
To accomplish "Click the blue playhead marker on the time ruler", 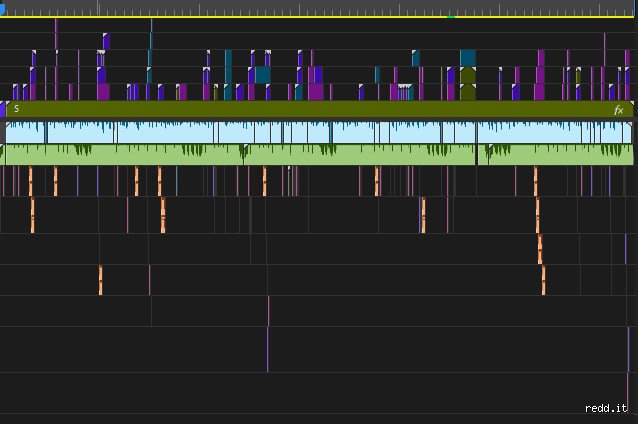I will 2,9.
